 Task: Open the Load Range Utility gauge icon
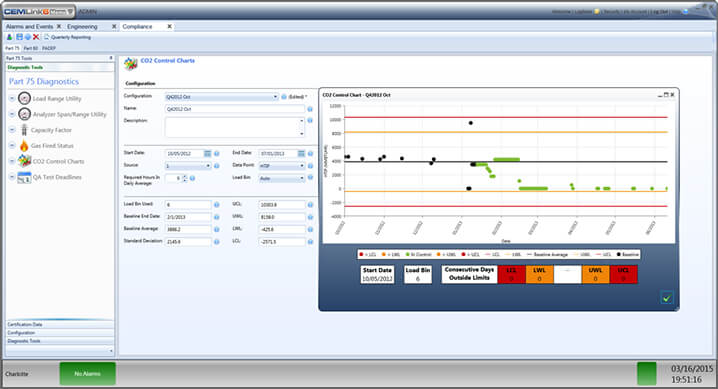click(x=24, y=98)
